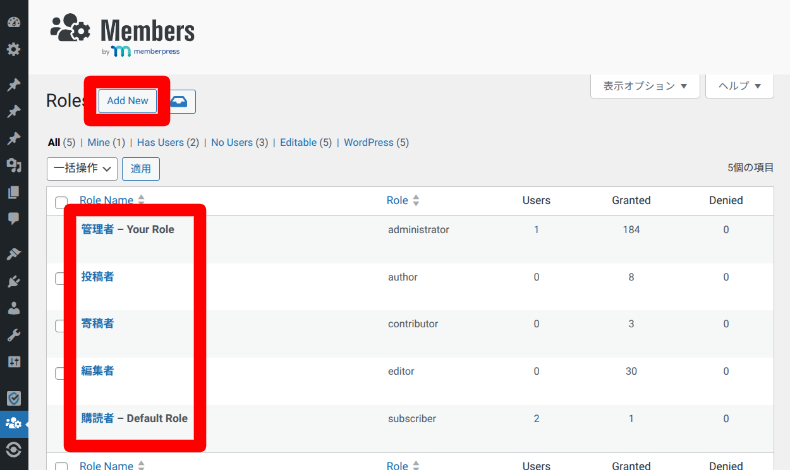Click the granted value 30 for editor

click(x=631, y=371)
